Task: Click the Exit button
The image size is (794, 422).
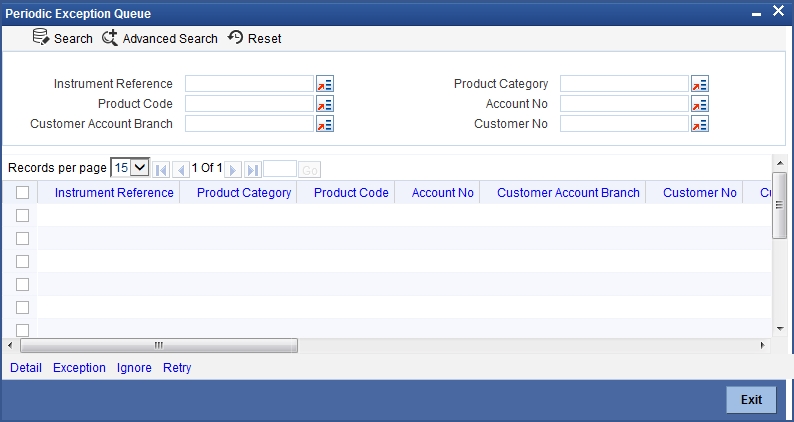Action: [x=751, y=400]
